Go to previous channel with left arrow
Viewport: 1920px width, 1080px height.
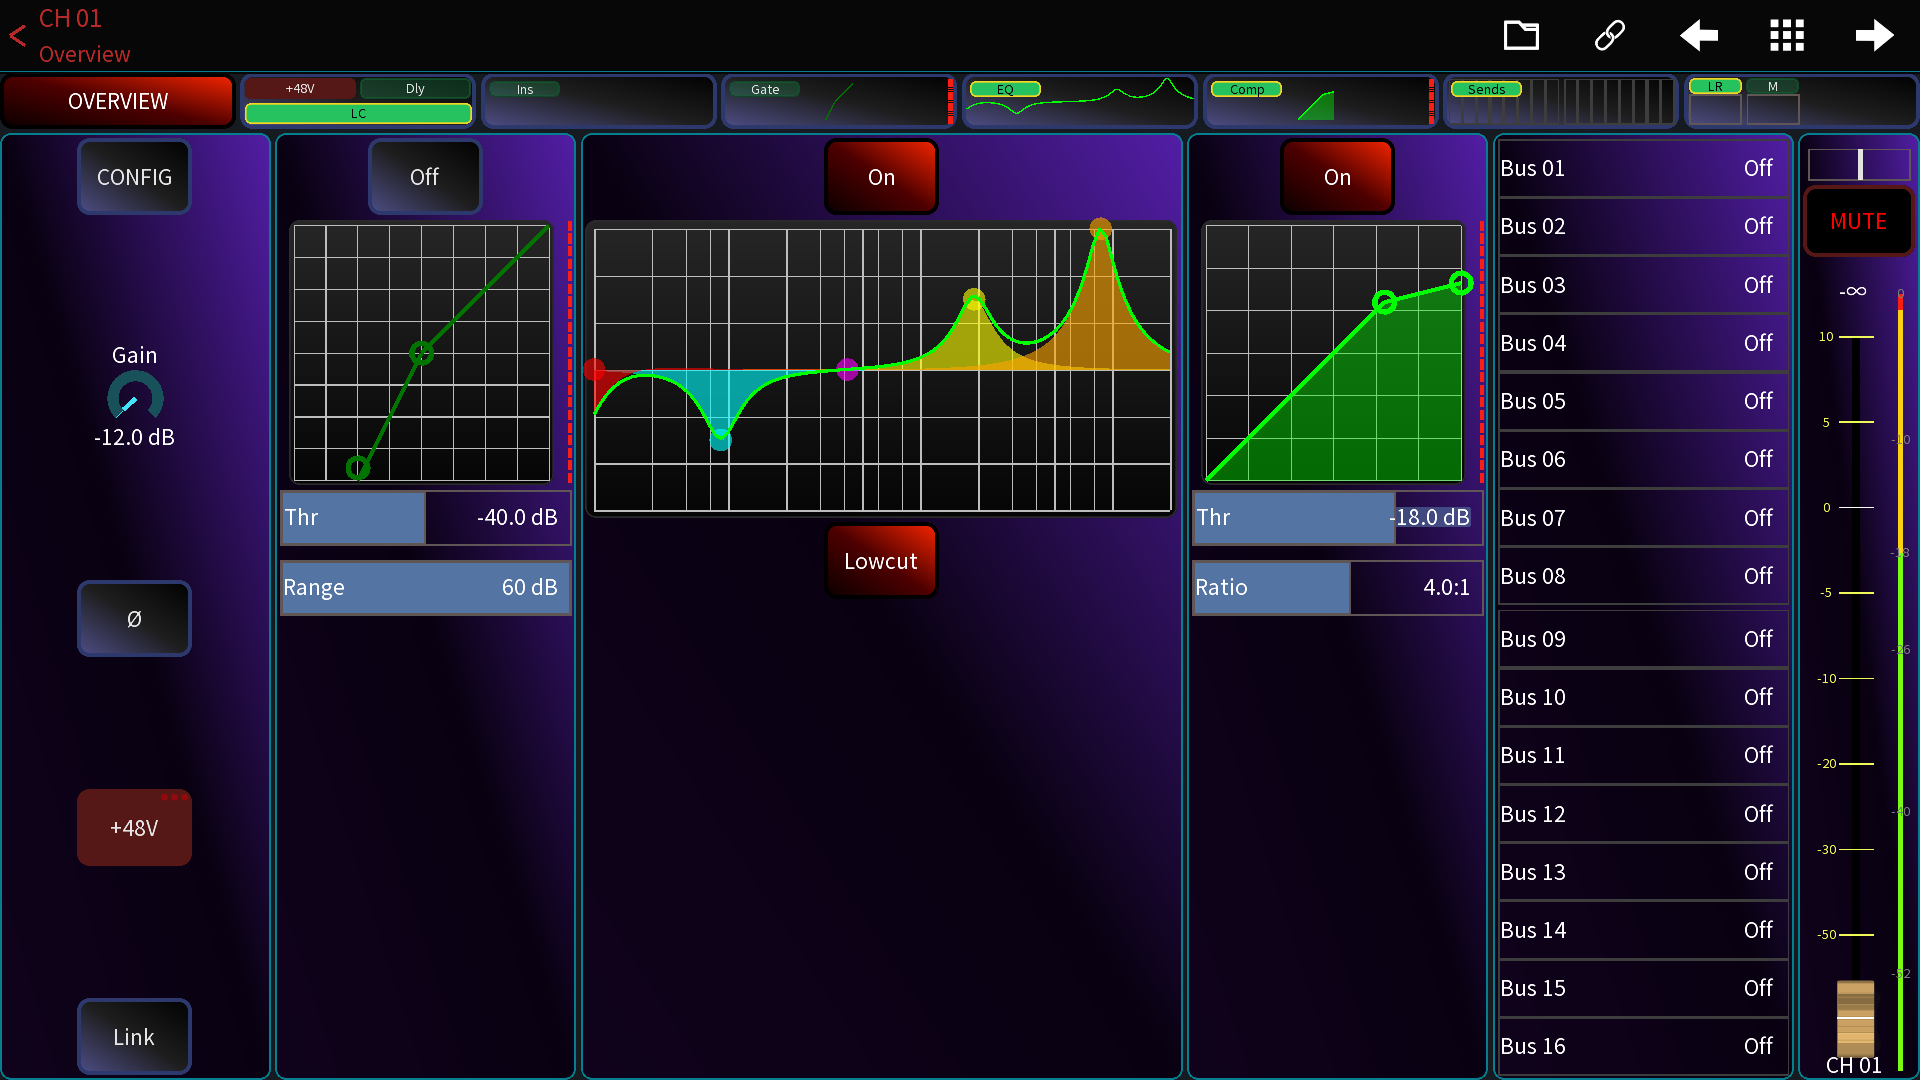coord(1698,36)
